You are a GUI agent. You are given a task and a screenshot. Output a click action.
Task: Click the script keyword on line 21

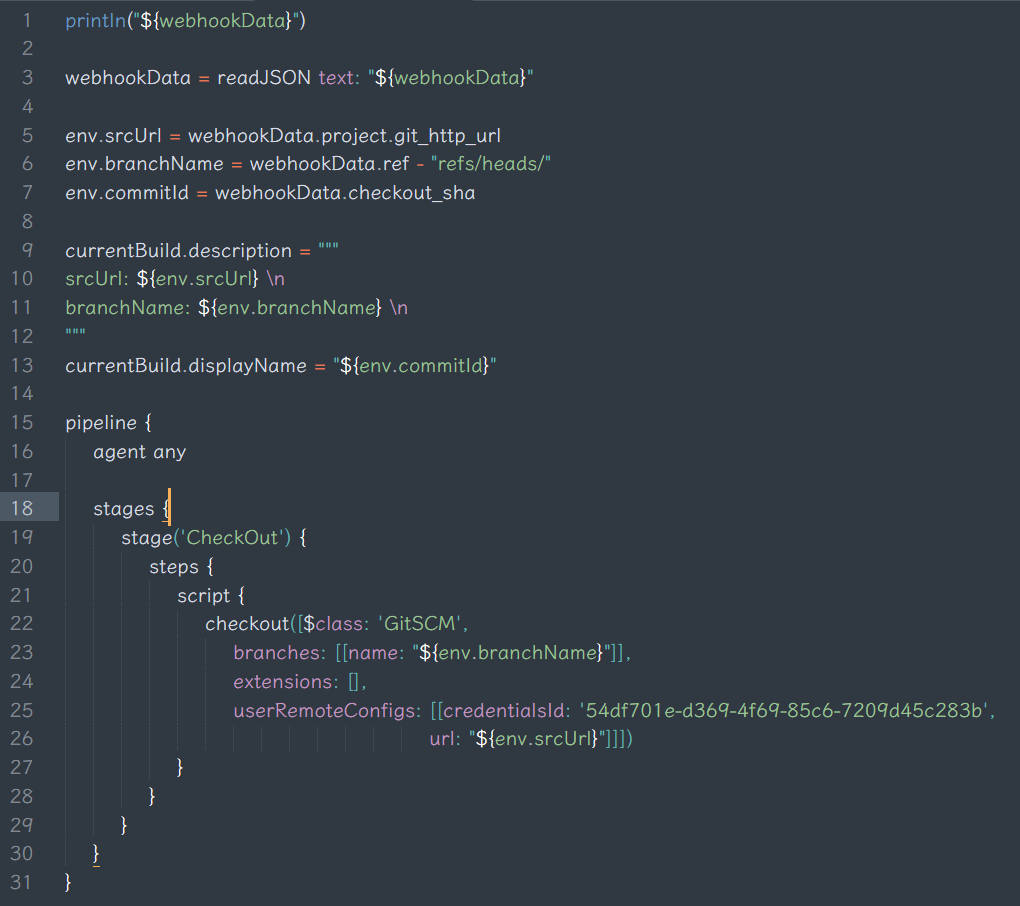point(204,596)
